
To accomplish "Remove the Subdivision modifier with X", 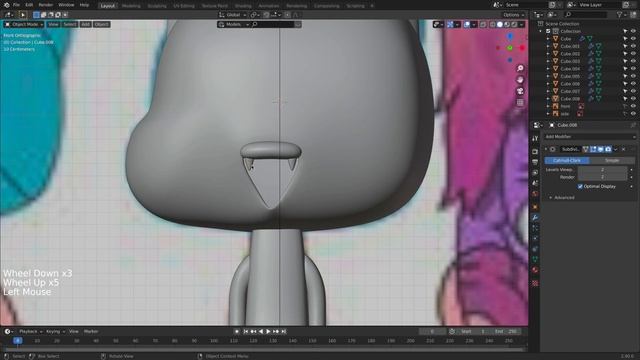I will (x=623, y=149).
